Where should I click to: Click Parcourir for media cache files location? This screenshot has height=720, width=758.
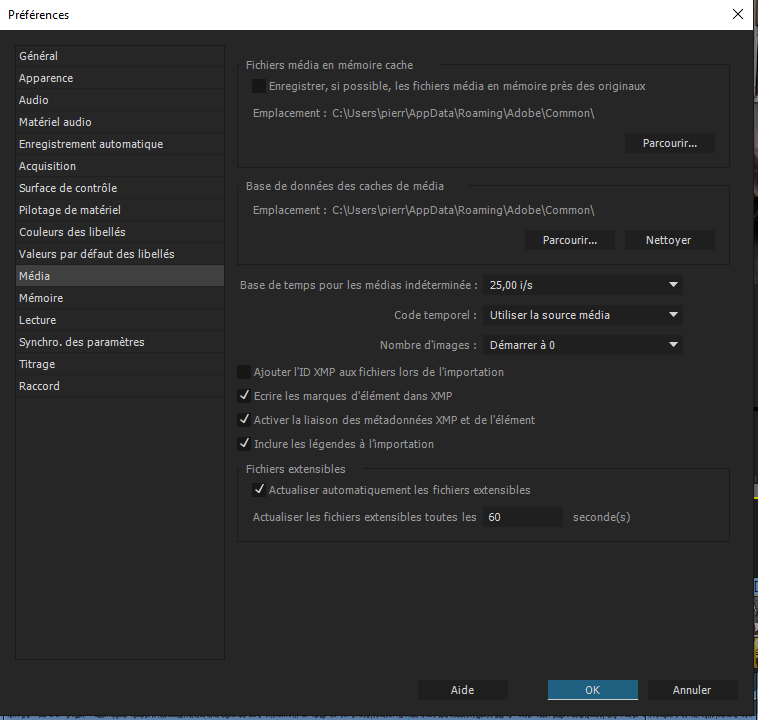pyautogui.click(x=669, y=143)
